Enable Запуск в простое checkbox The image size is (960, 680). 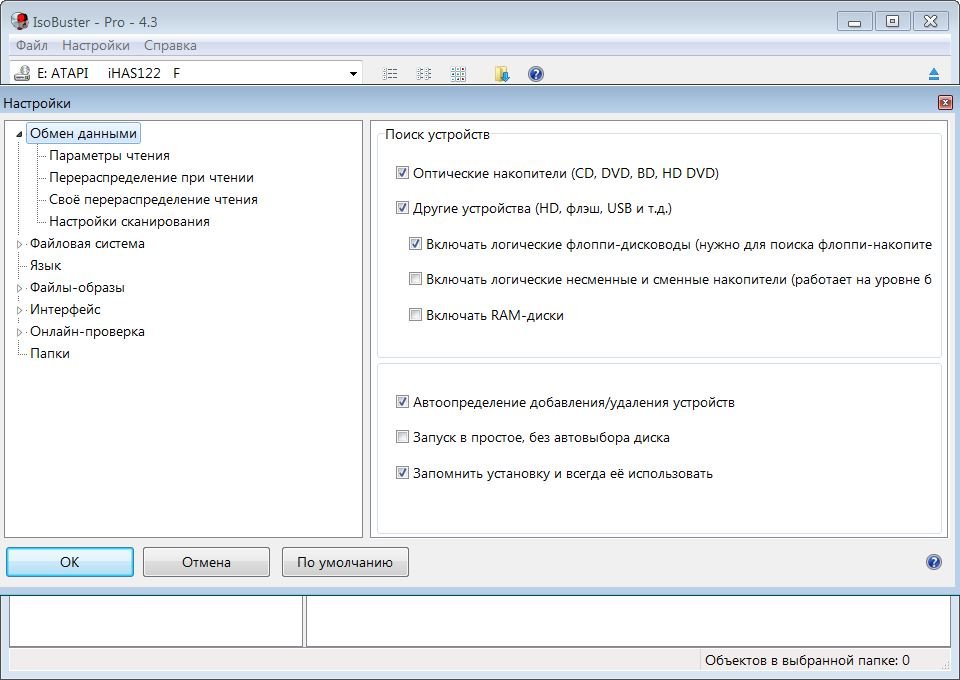(402, 436)
